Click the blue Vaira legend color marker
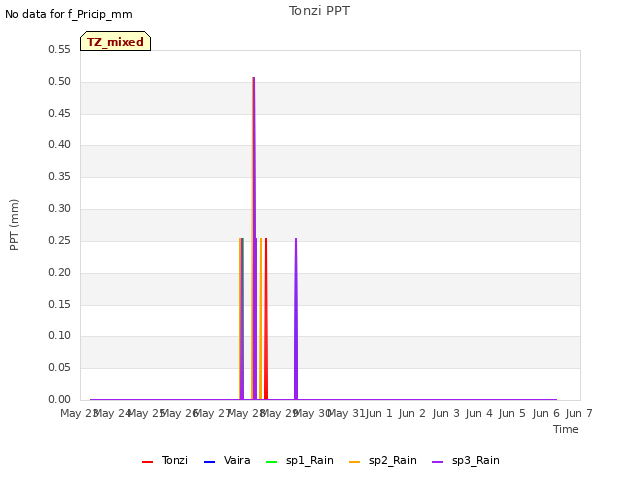The image size is (640, 480). tap(209, 462)
